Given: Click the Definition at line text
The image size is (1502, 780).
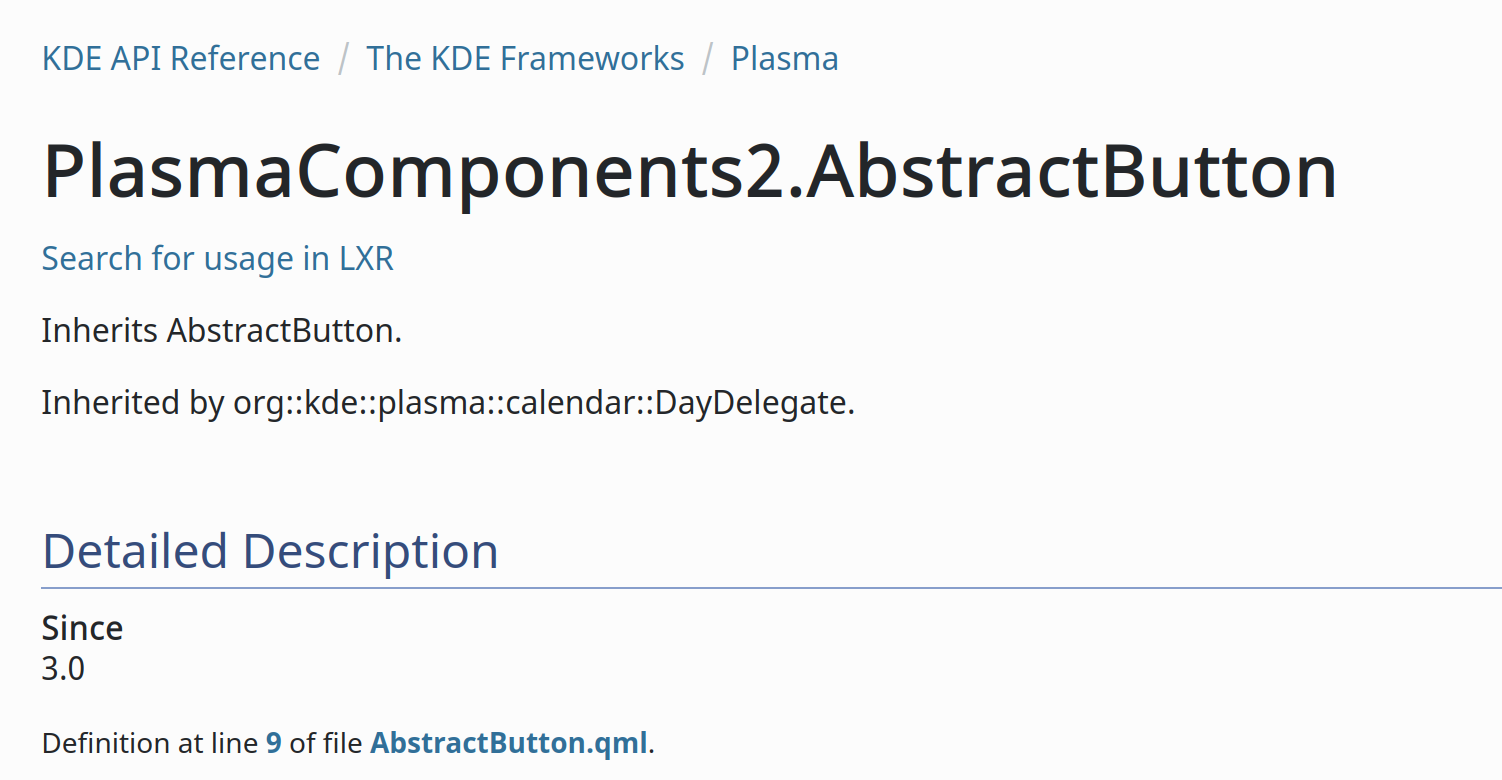Looking at the screenshot, I should point(151,743).
